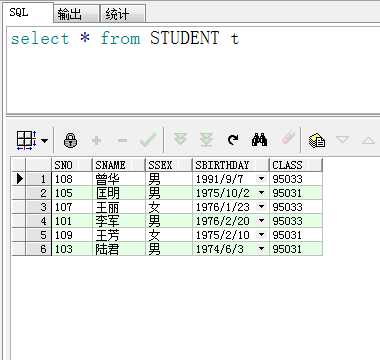Click the name cell 李军
380x360 pixels.
tap(118, 221)
